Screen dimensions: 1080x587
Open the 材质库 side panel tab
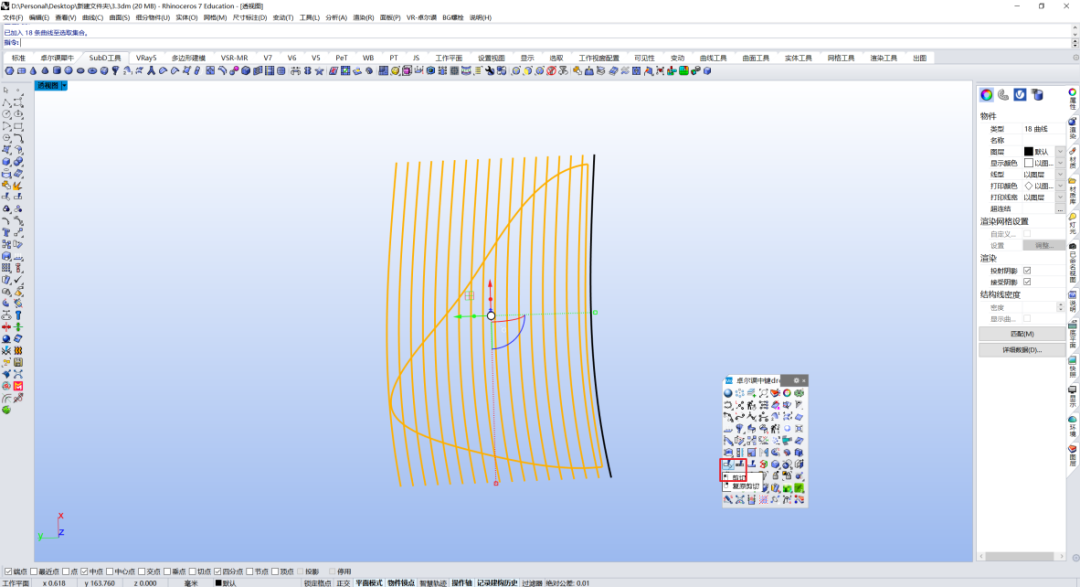[1072, 191]
